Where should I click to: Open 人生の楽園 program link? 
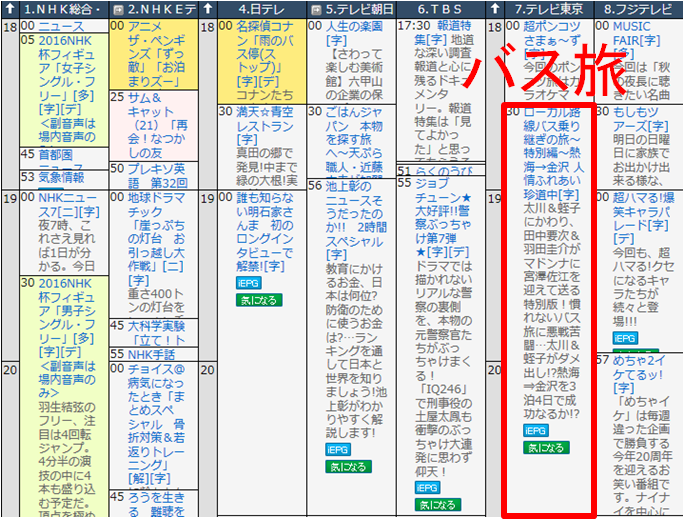355,33
